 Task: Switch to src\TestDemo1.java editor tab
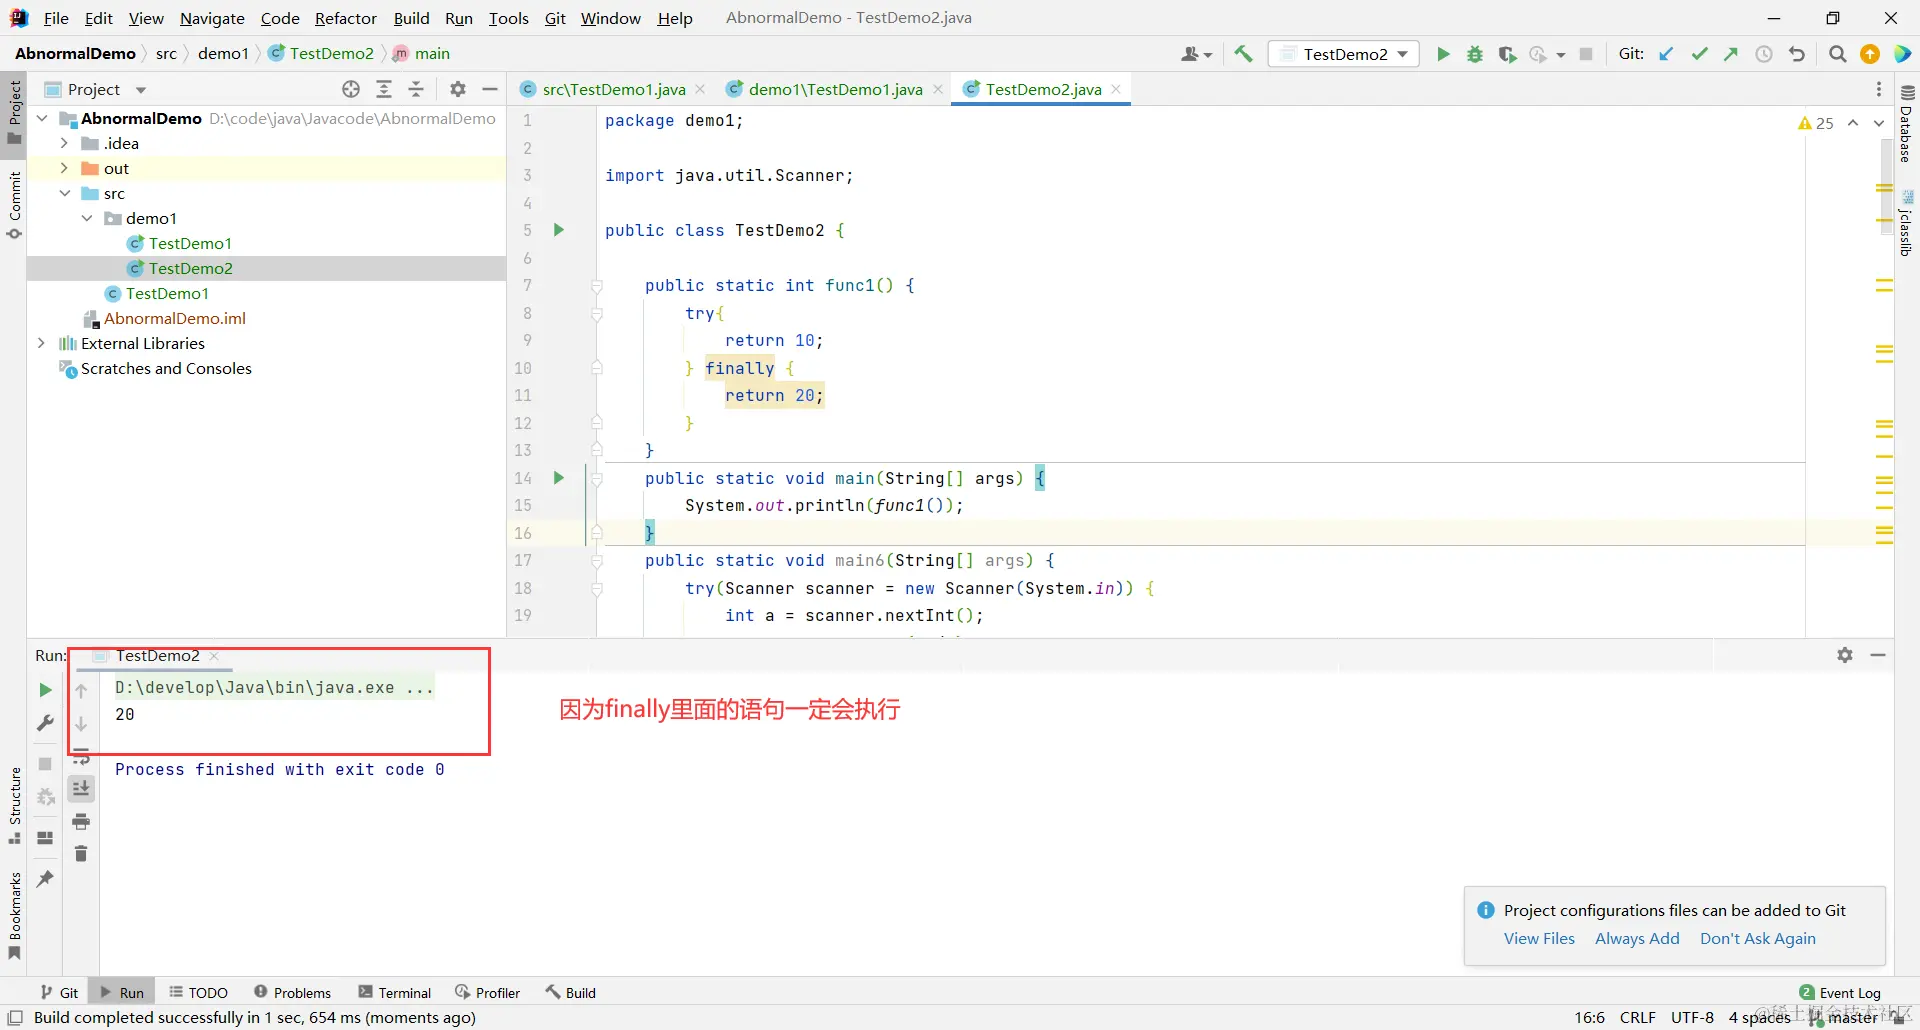[614, 89]
